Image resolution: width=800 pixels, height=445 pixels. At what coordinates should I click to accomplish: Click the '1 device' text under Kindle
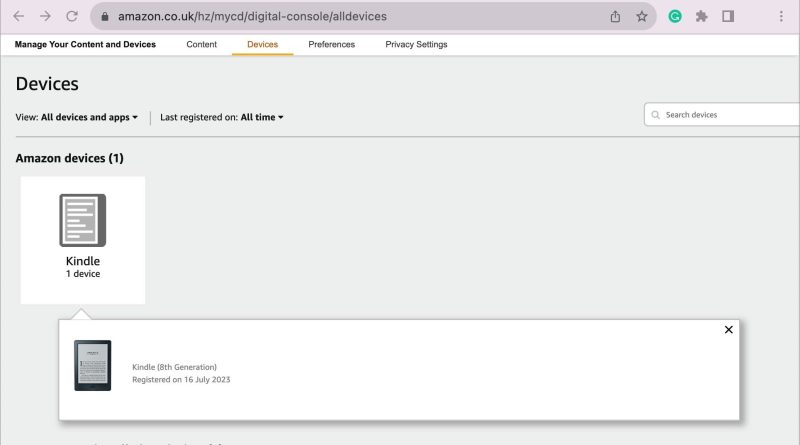[x=83, y=274]
